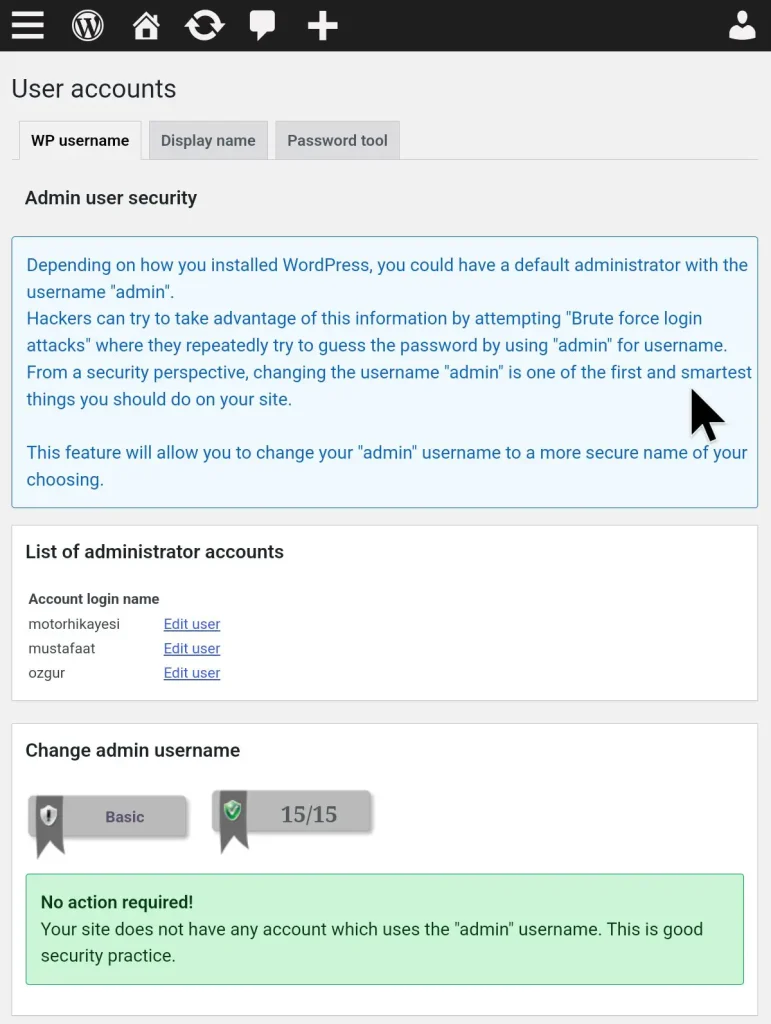The image size is (771, 1024).
Task: Click the 15/15 security score badge
Action: 308,814
